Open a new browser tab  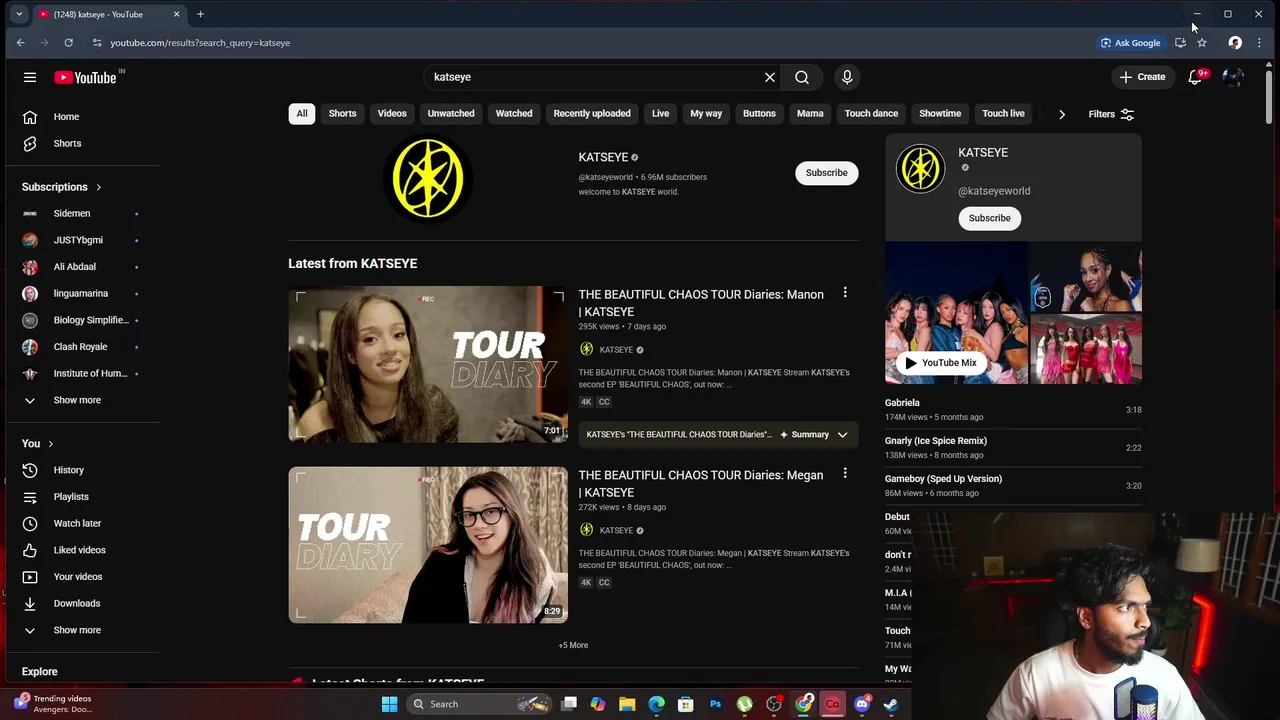point(200,14)
